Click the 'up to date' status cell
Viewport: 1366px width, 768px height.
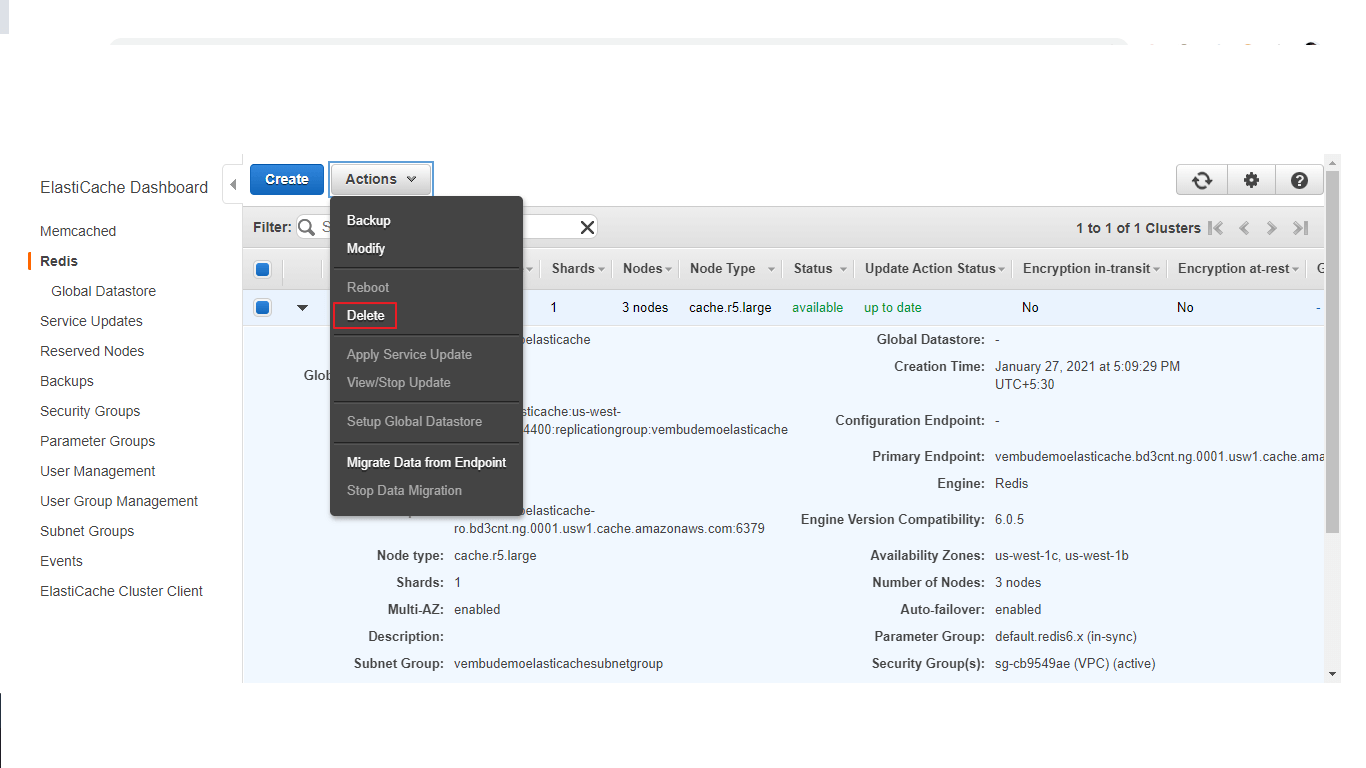[893, 307]
